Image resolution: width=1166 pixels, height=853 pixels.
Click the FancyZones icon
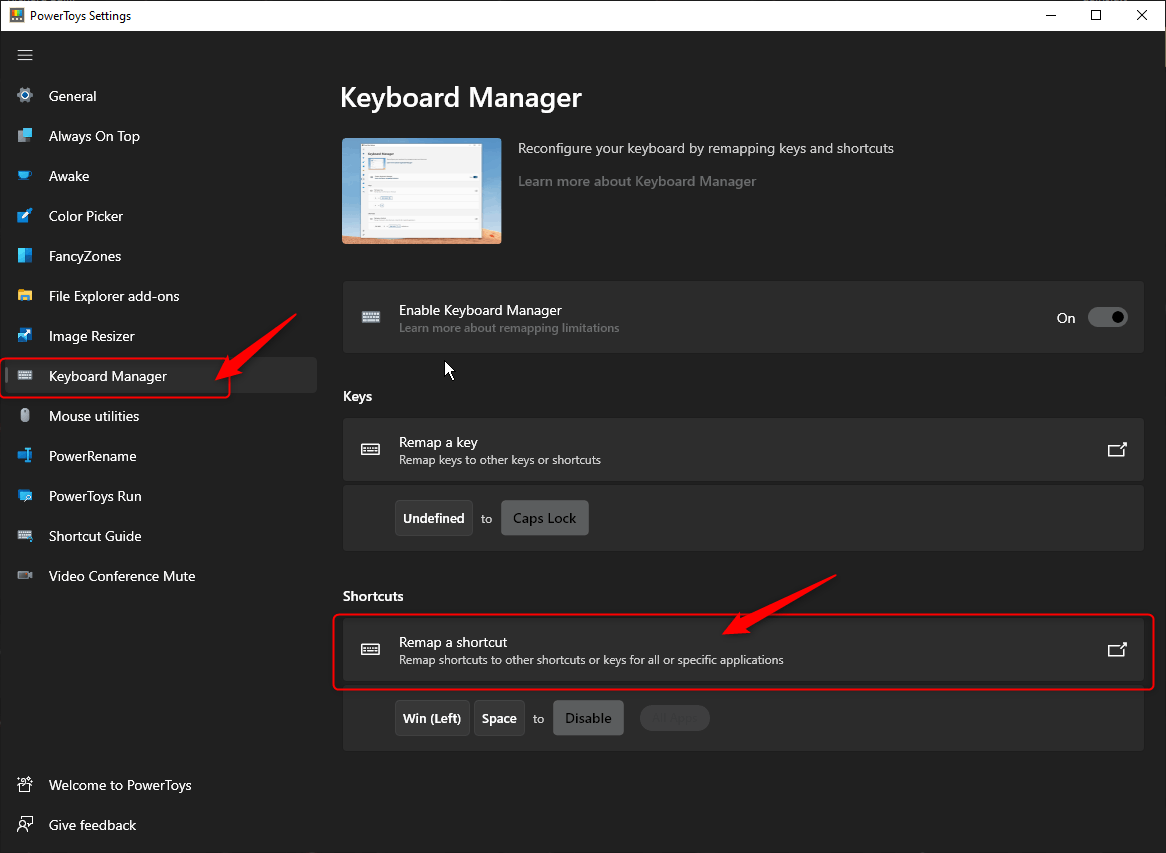click(x=25, y=256)
